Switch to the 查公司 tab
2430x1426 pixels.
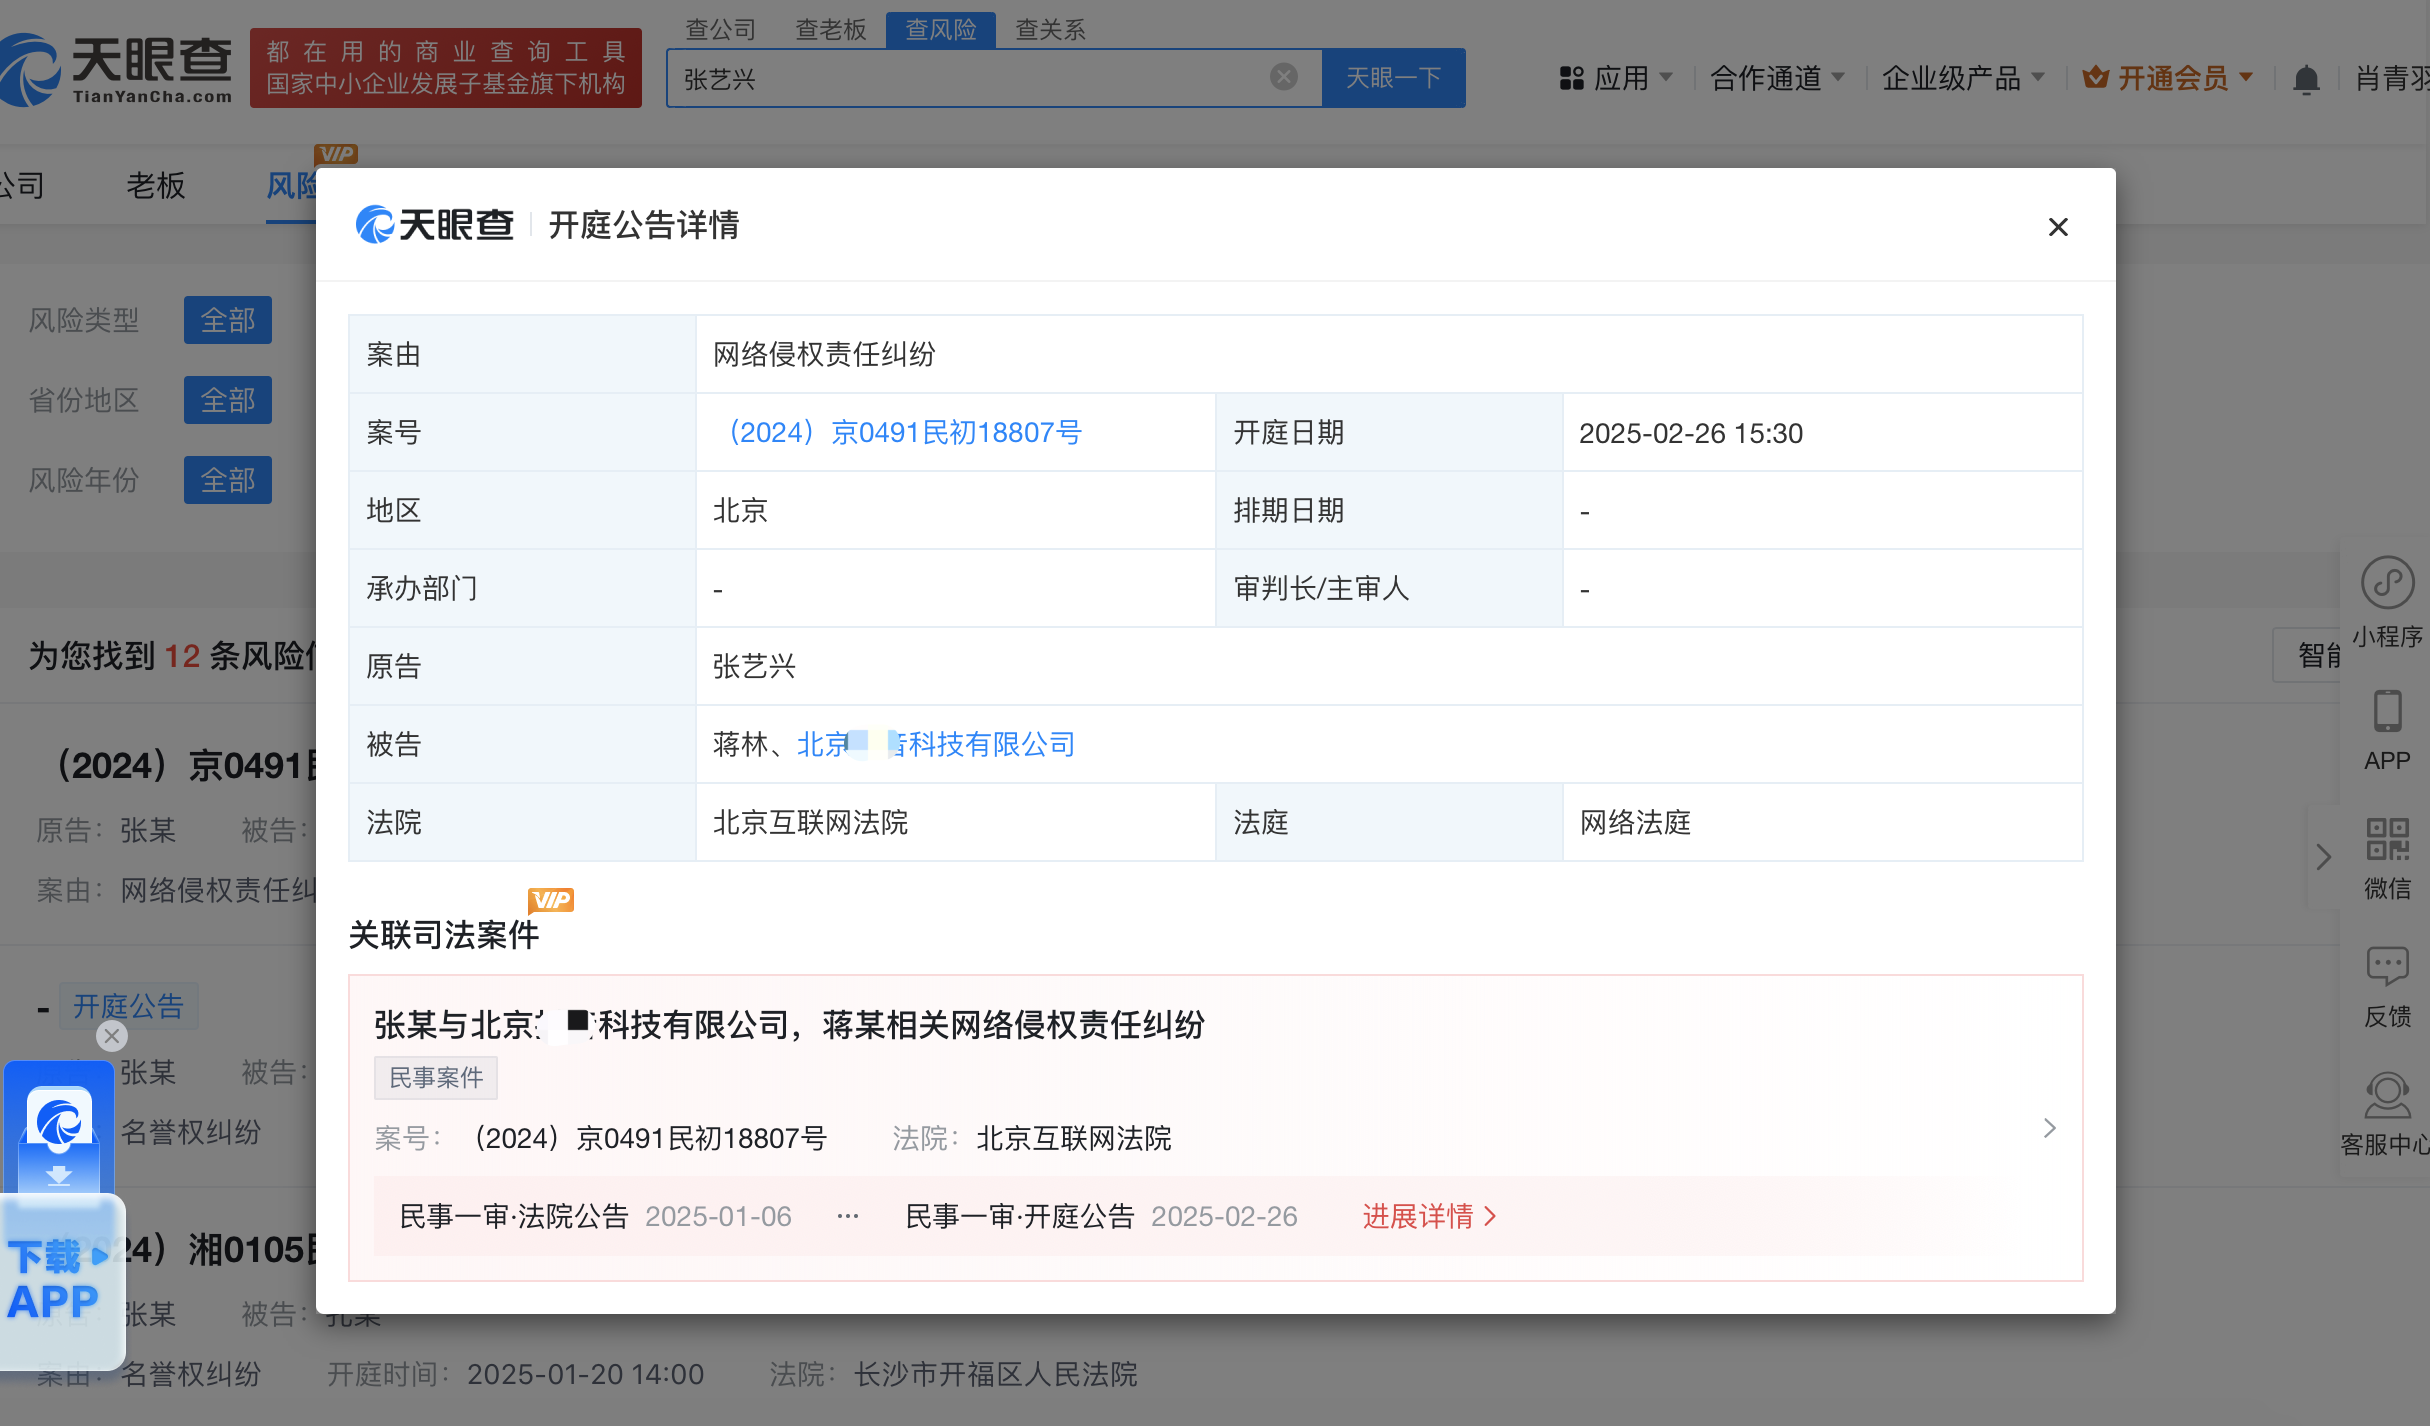720,29
